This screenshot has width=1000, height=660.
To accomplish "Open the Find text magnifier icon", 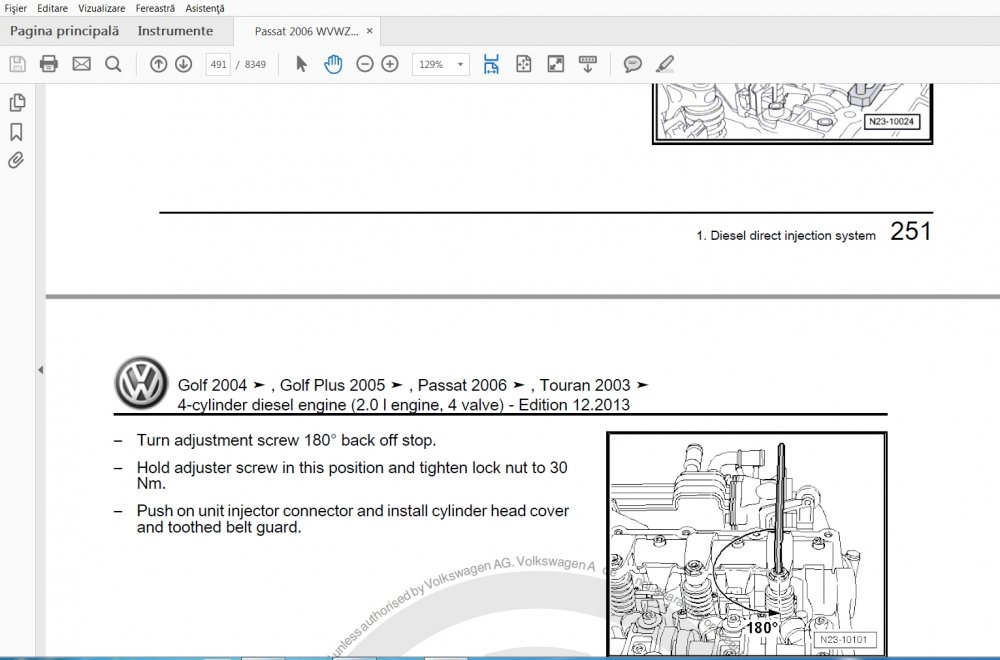I will tap(114, 64).
